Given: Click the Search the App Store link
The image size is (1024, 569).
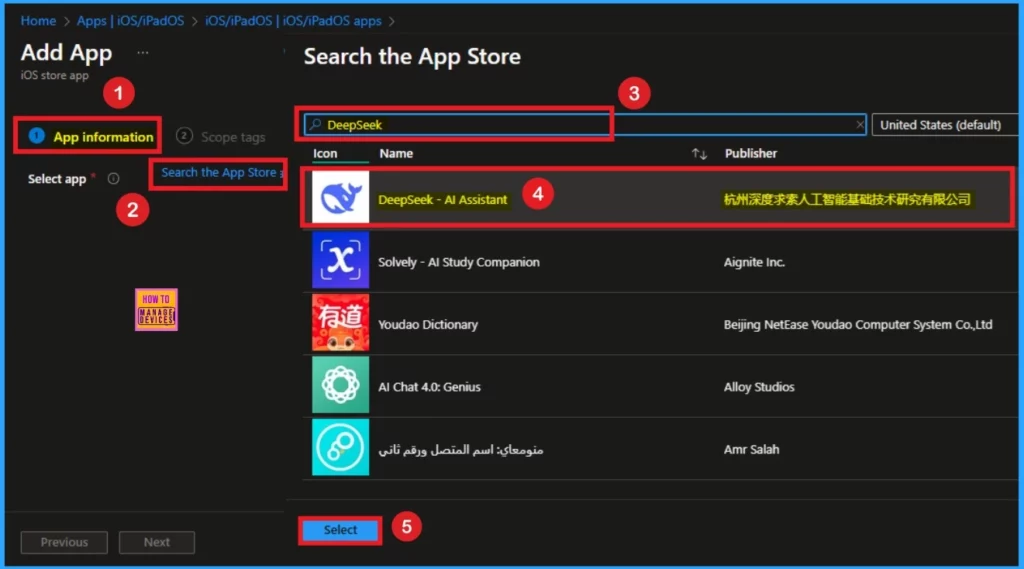Looking at the screenshot, I should click(x=219, y=172).
